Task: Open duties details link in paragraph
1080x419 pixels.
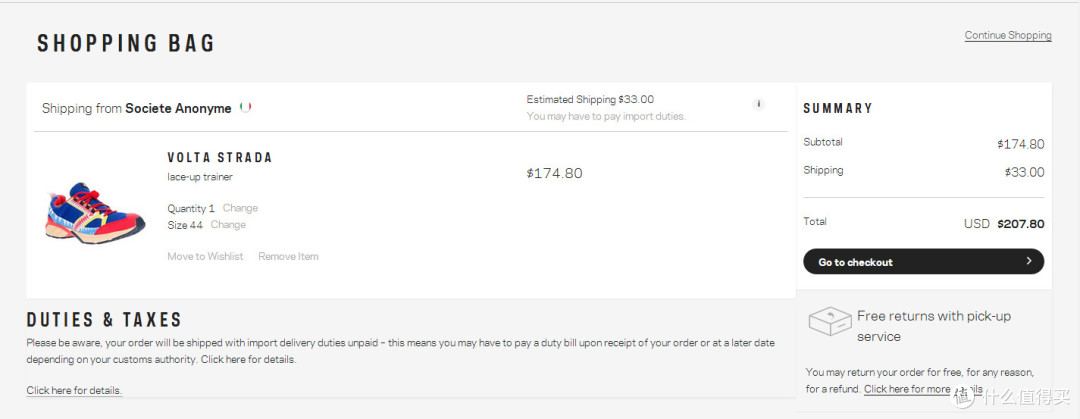Action: (x=248, y=360)
